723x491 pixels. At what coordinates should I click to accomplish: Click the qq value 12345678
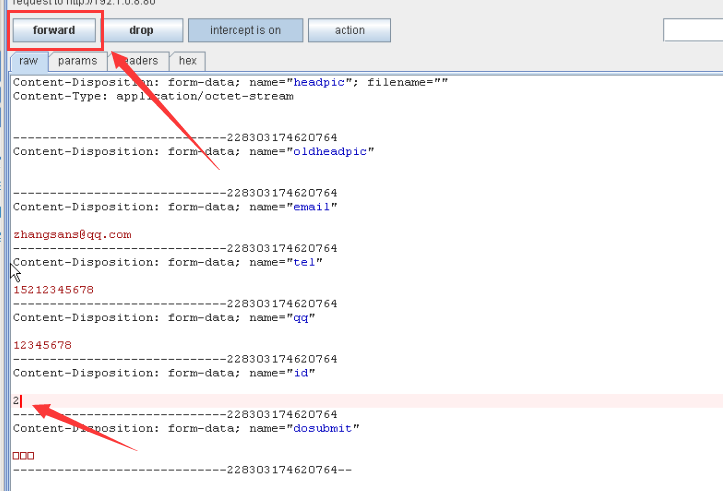pyautogui.click(x=42, y=345)
